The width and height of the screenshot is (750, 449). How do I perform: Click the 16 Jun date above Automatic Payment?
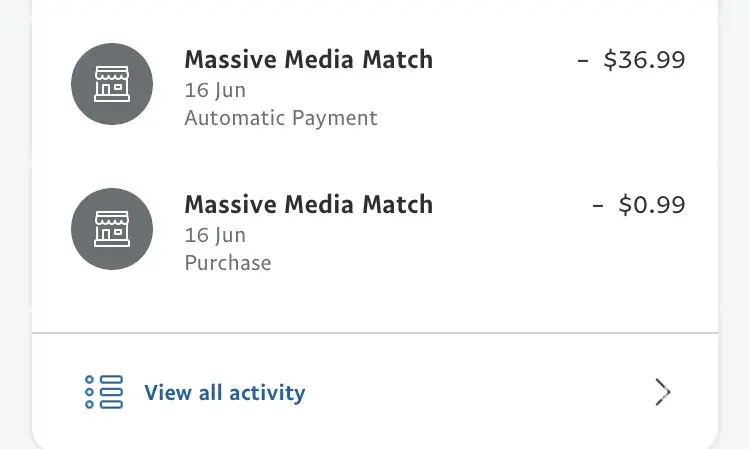(x=215, y=90)
